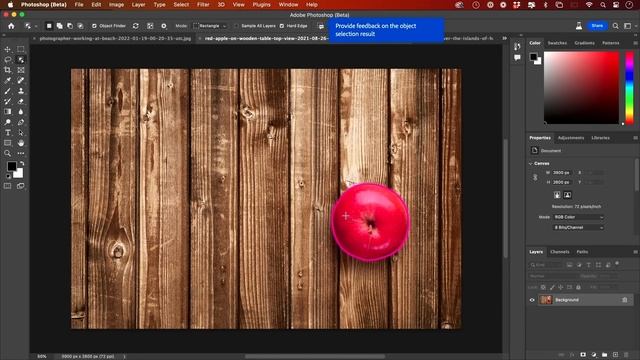The height and width of the screenshot is (360, 640).
Task: Enable Sample All Layers checkbox
Action: [x=236, y=26]
